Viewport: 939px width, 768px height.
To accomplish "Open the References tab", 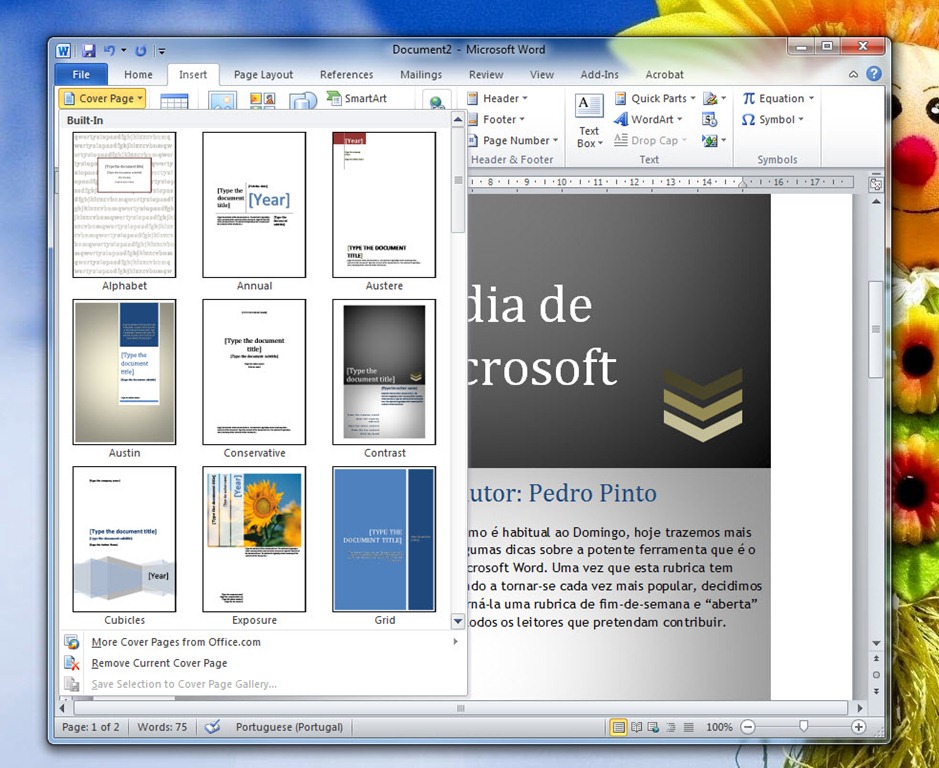I will click(x=346, y=74).
